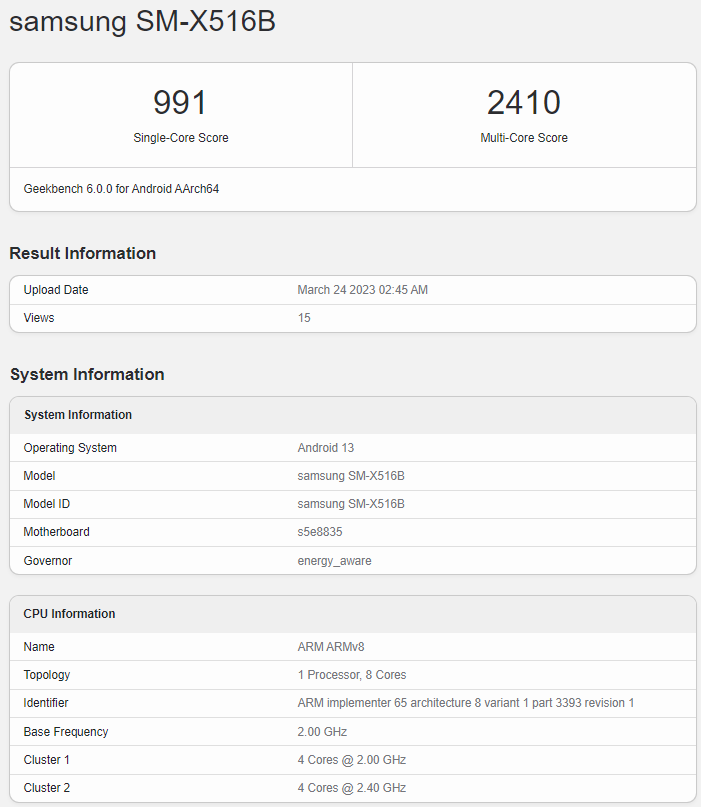Click the CPU Name label
701x807 pixels.
(x=39, y=647)
